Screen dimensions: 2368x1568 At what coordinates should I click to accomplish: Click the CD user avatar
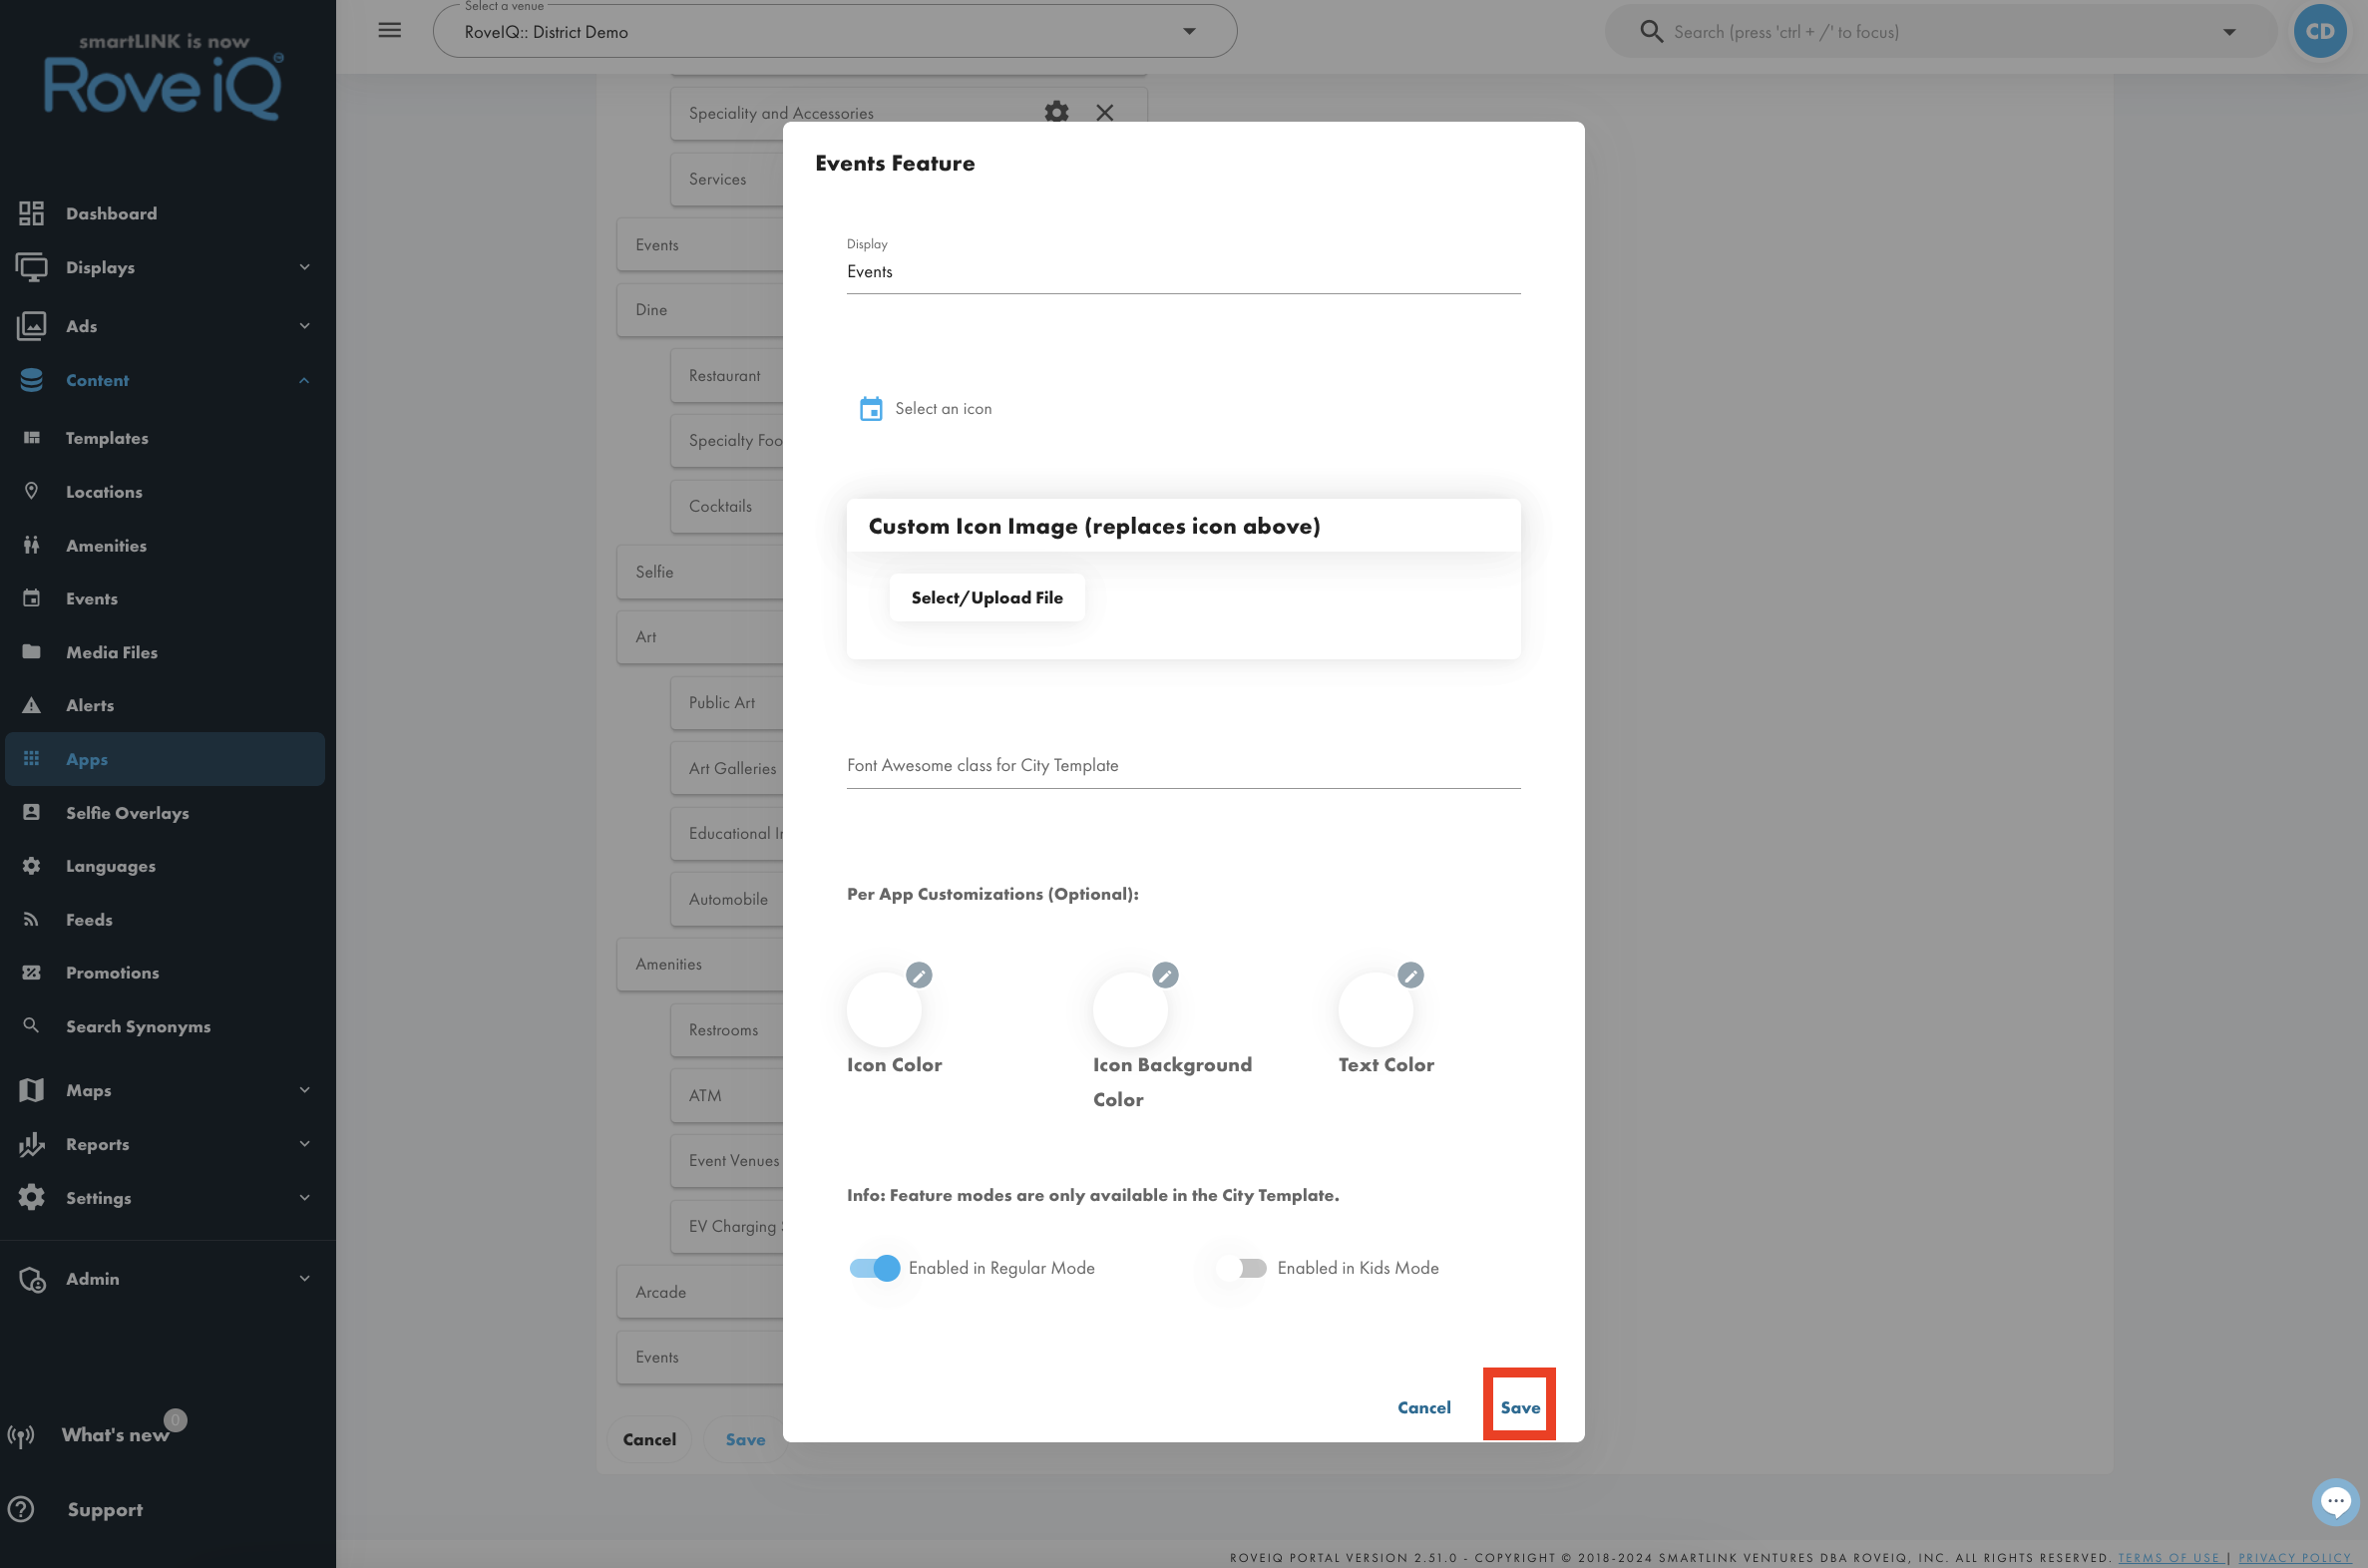point(2320,31)
